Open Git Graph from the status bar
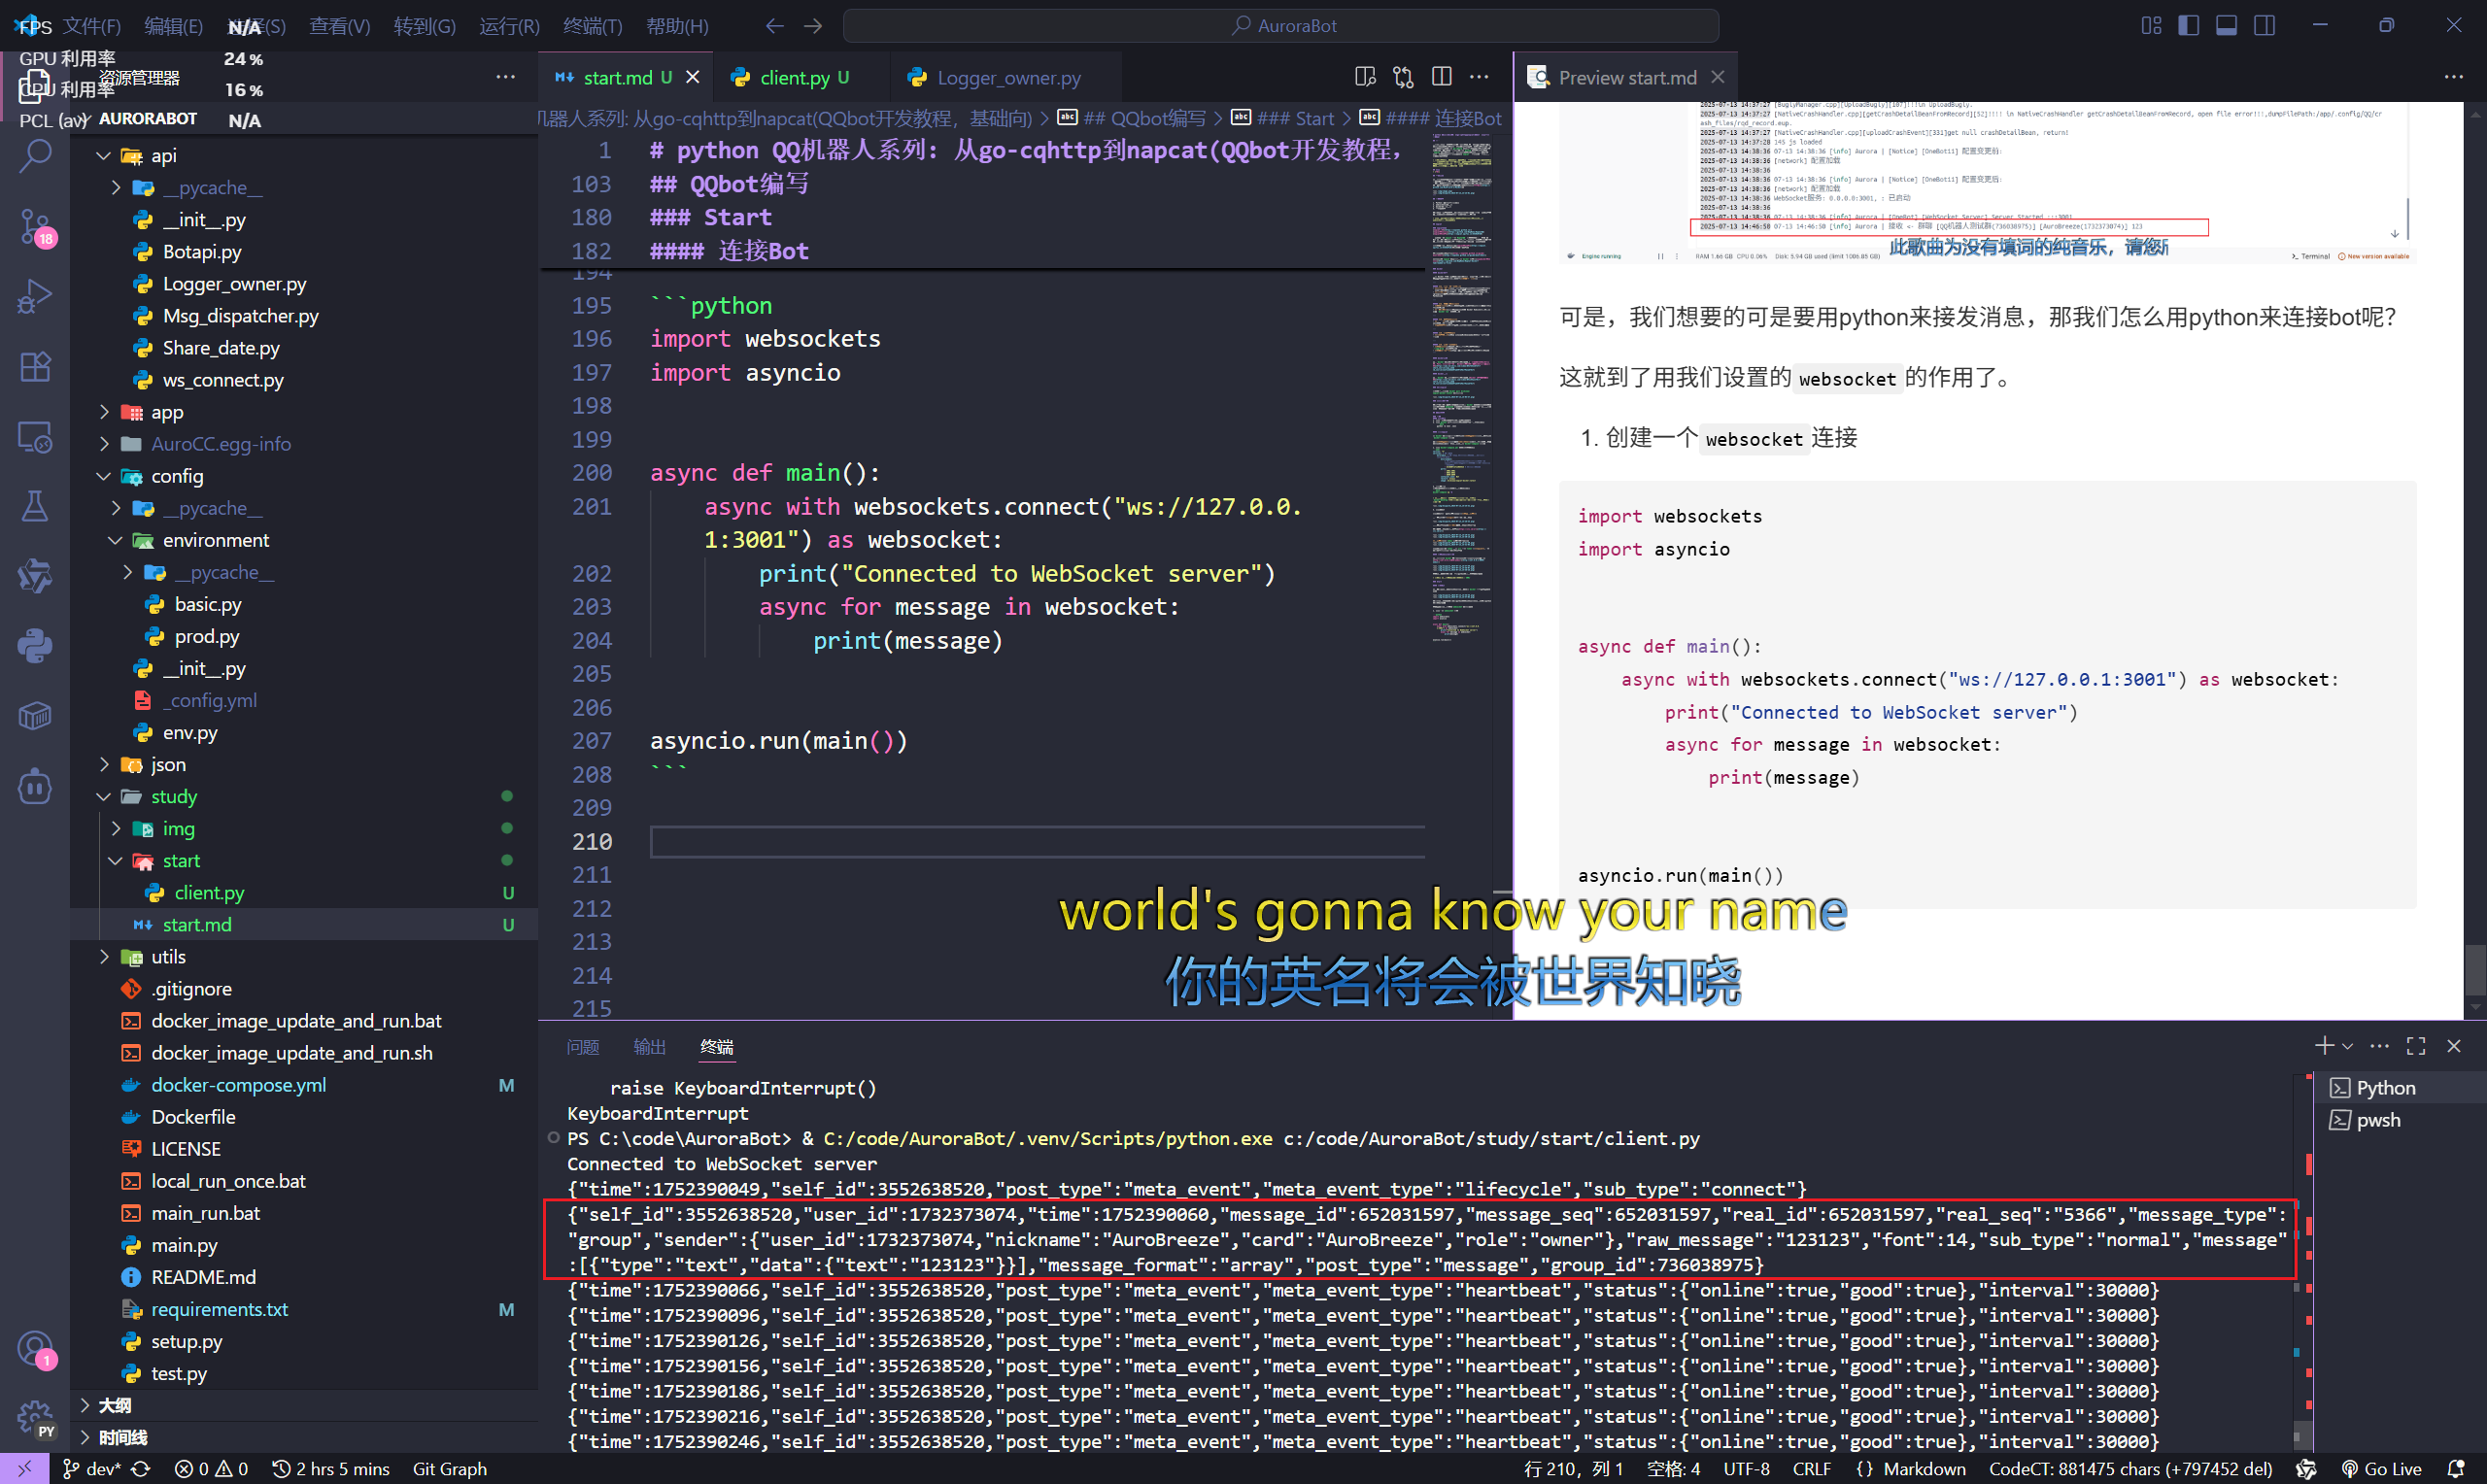Viewport: 2487px width, 1484px height. [449, 1469]
